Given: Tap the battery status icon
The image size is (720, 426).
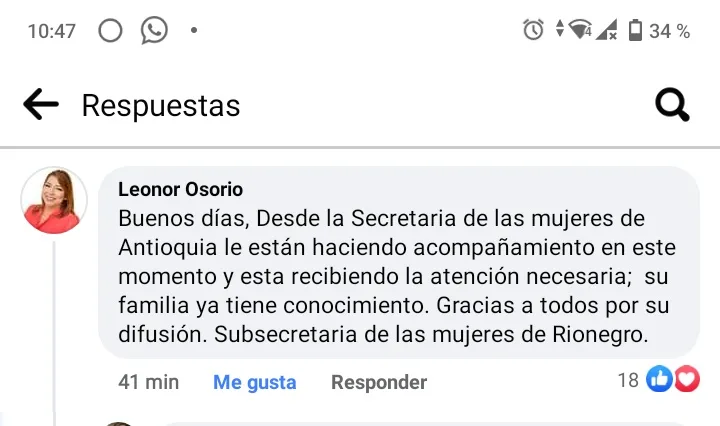Looking at the screenshot, I should pyautogui.click(x=635, y=30).
